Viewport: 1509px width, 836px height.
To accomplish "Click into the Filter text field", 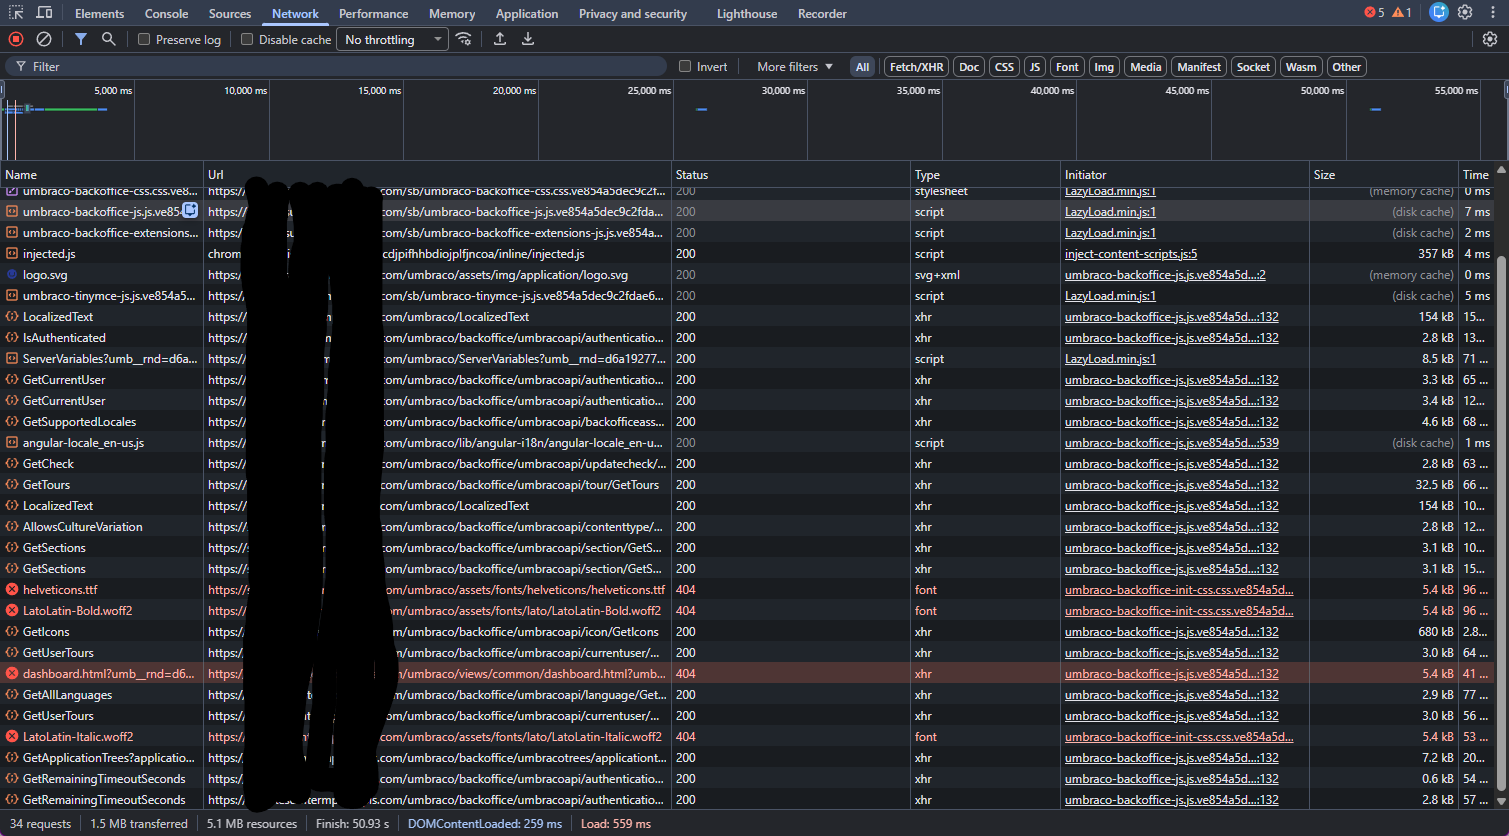I will (x=340, y=67).
